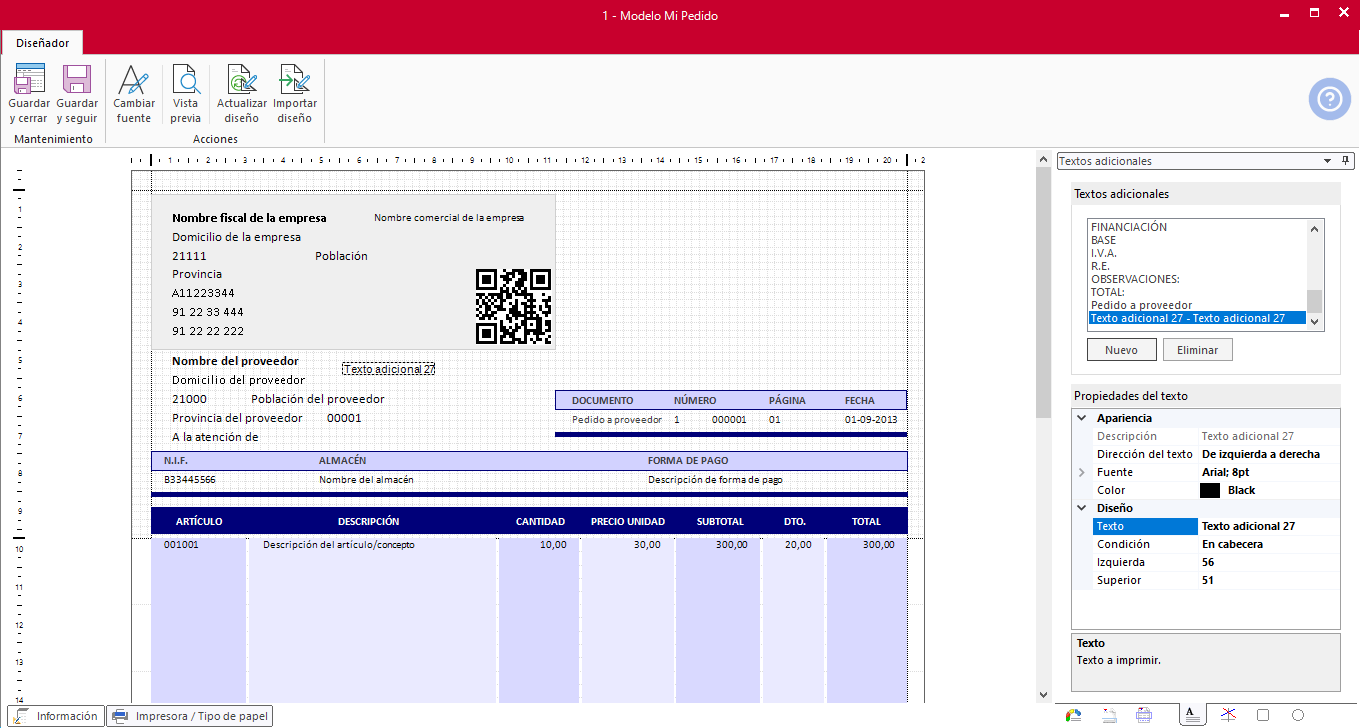Click the Izquierda value 56
Image resolution: width=1360 pixels, height=728 pixels.
click(1268, 562)
